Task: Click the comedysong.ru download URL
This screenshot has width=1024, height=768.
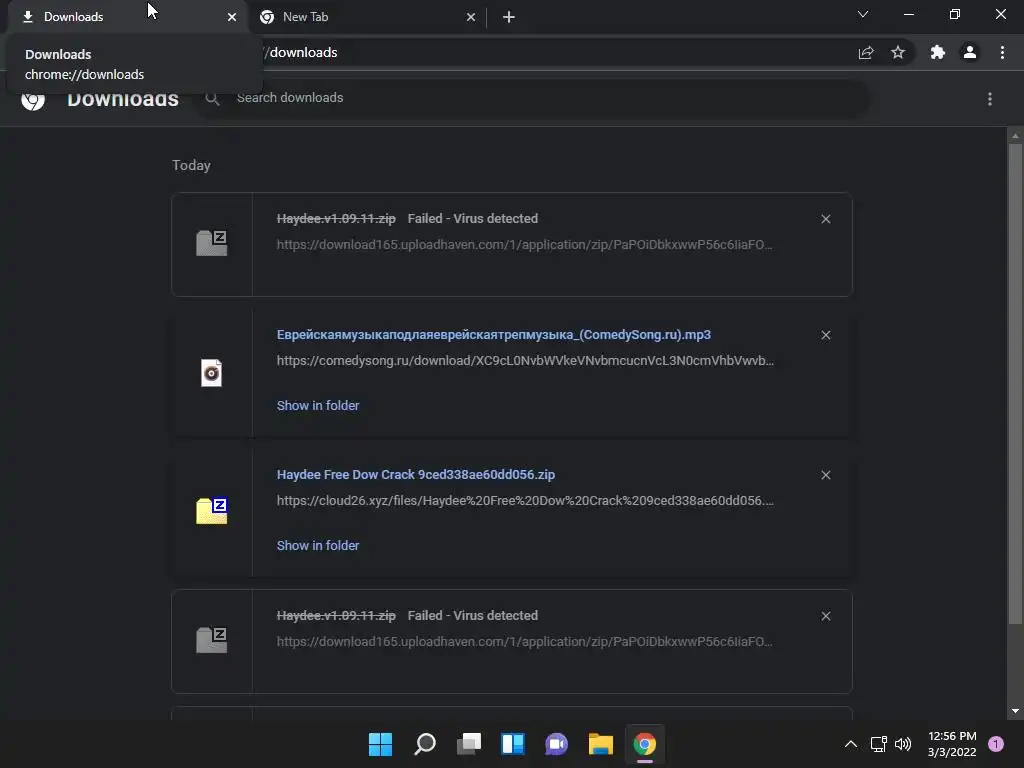Action: [525, 360]
